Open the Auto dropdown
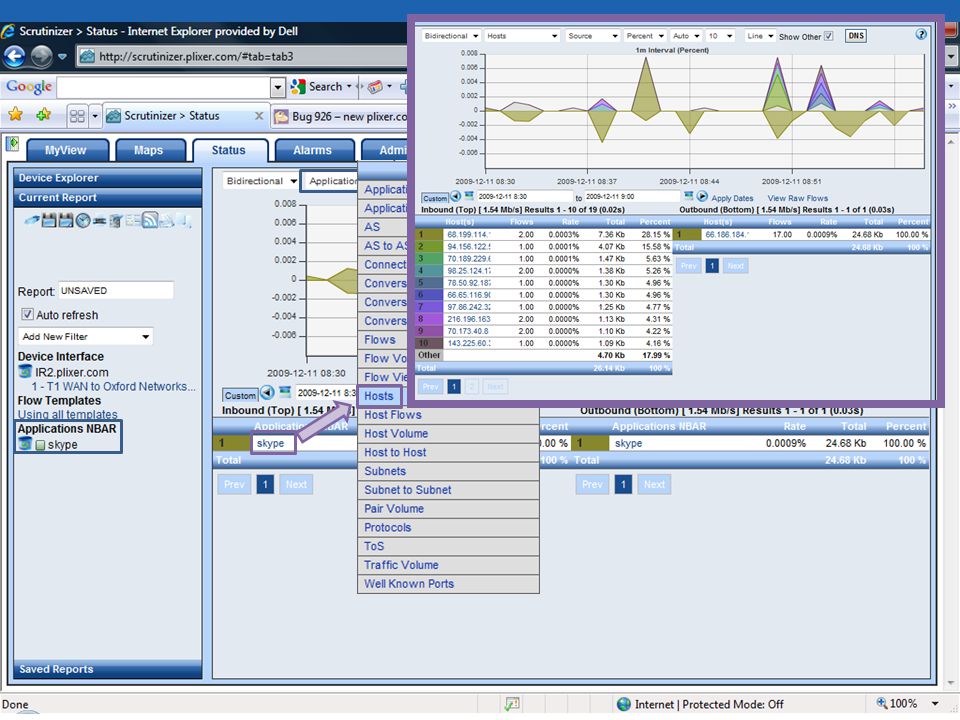Viewport: 960px width, 720px height. click(x=686, y=36)
